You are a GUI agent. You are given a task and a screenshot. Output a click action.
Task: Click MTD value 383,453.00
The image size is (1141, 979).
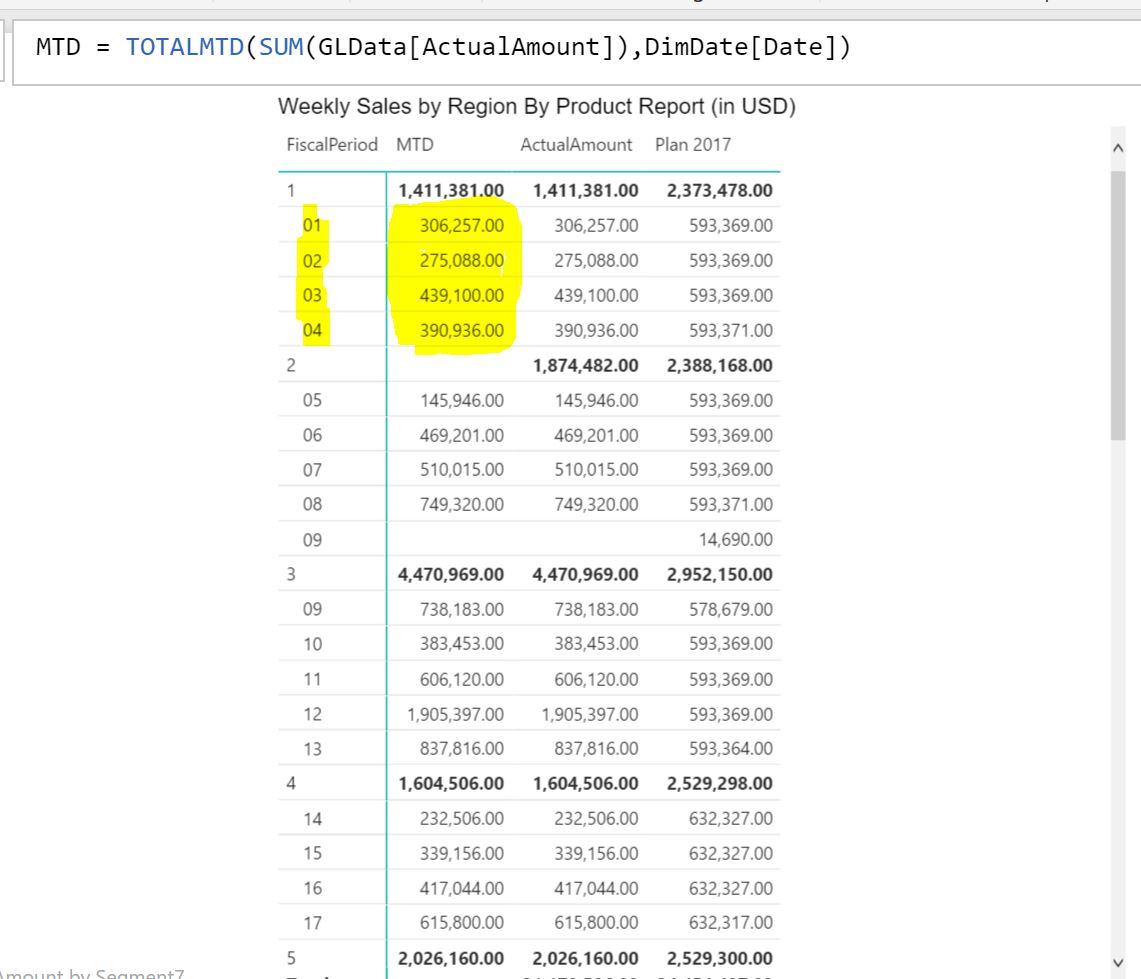pos(461,643)
